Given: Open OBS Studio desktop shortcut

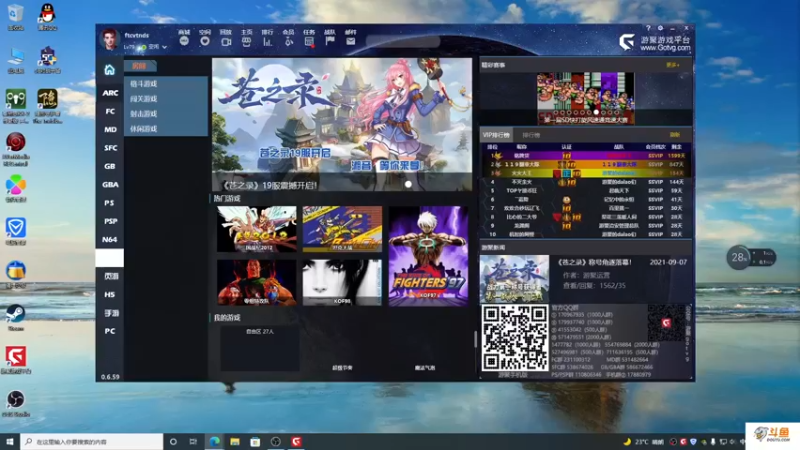Looking at the screenshot, I should pyautogui.click(x=15, y=403).
